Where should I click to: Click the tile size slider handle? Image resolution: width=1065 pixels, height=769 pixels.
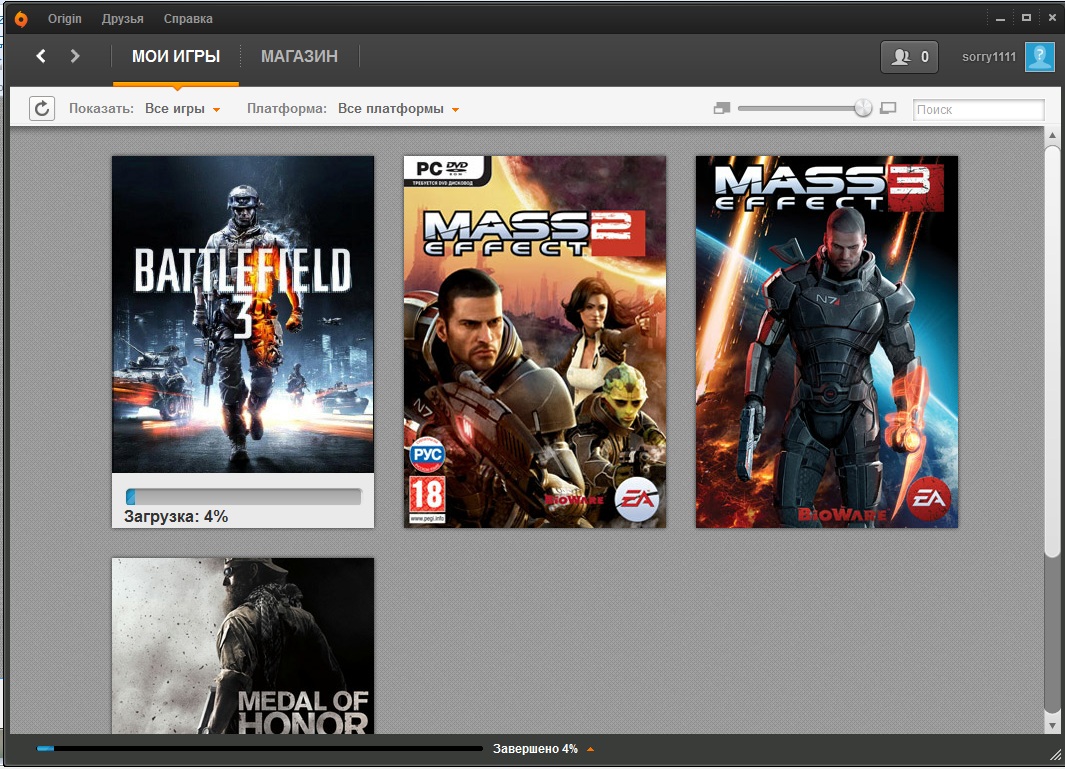tap(863, 108)
